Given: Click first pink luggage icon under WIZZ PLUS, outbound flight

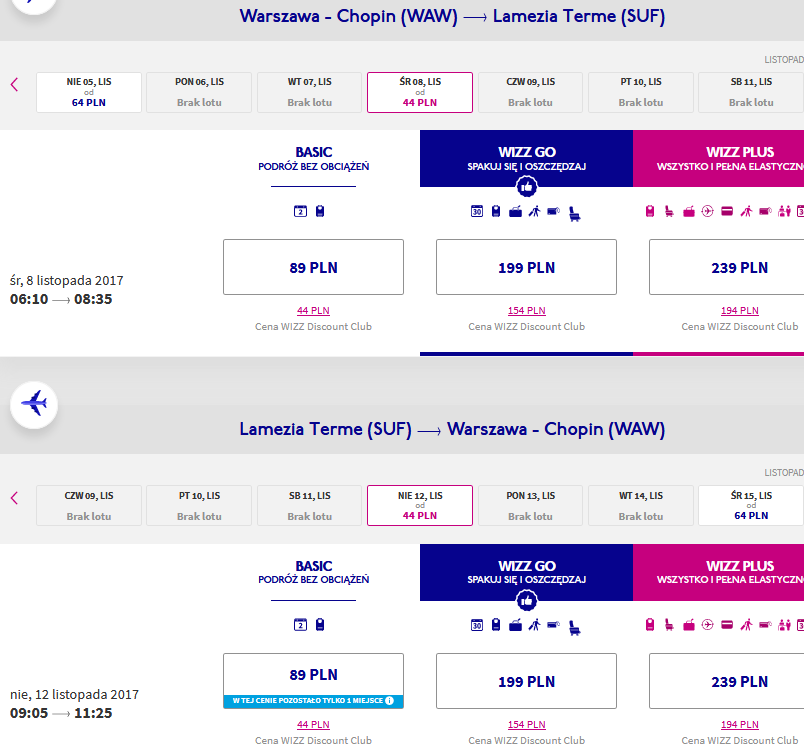Looking at the screenshot, I should click(x=650, y=211).
